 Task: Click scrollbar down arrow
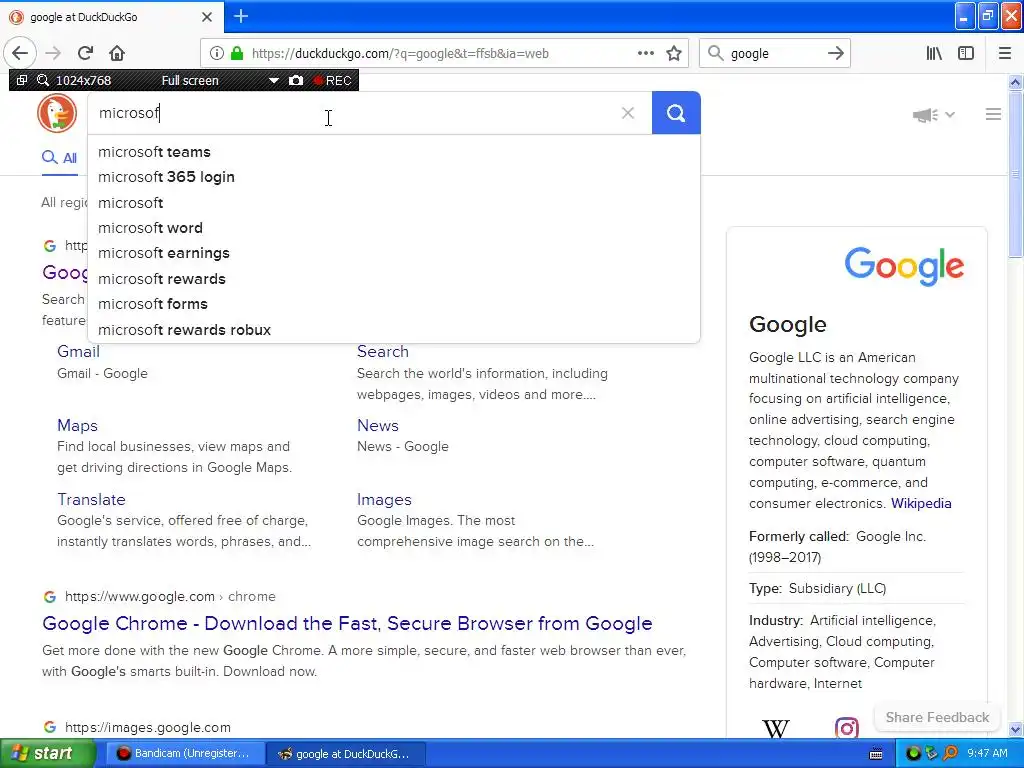pos(1015,729)
